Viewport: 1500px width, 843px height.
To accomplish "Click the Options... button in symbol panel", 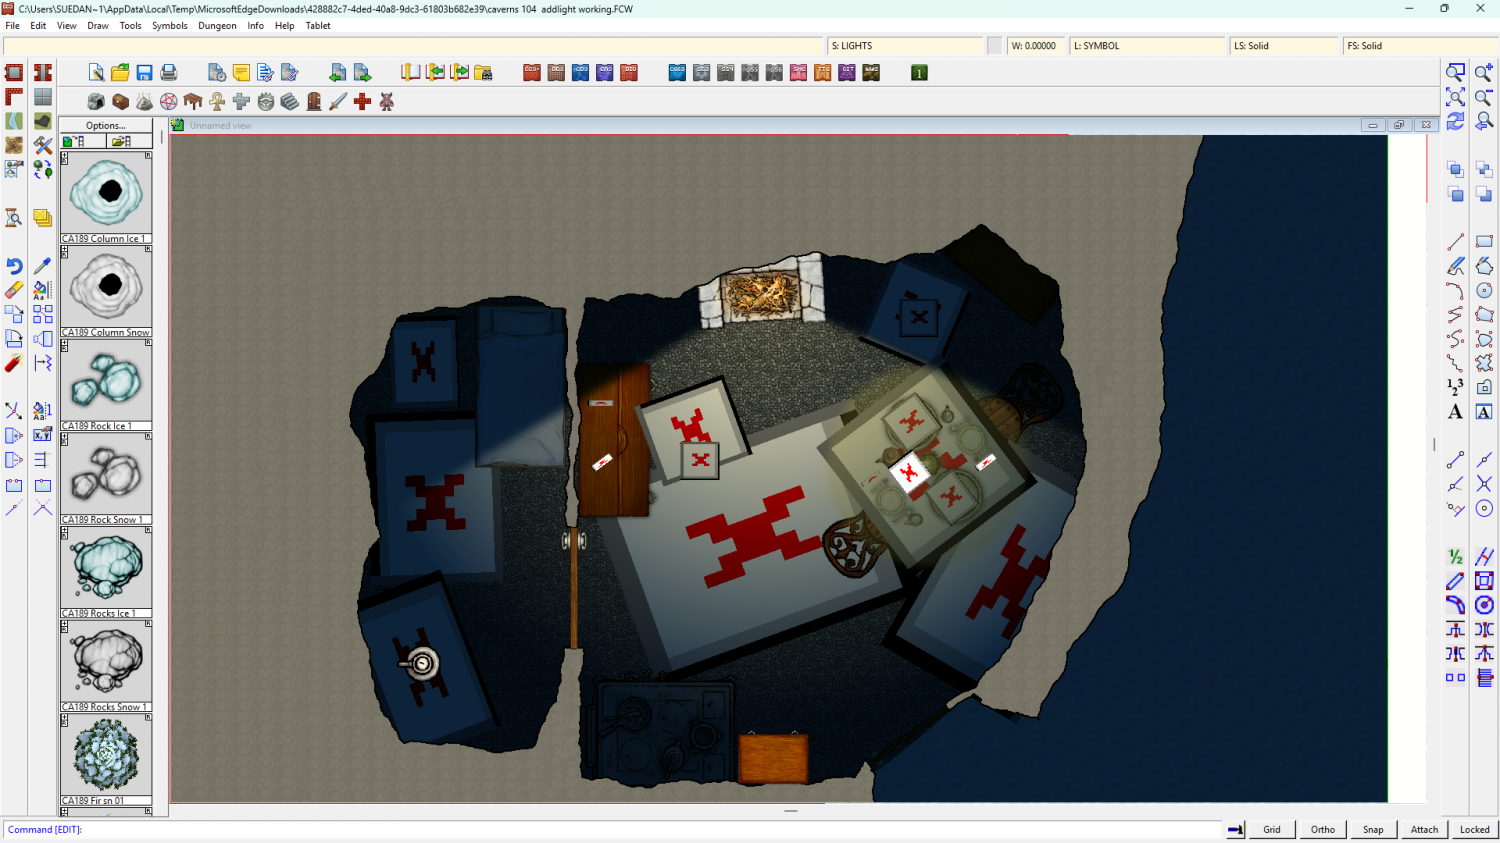I will click(106, 126).
